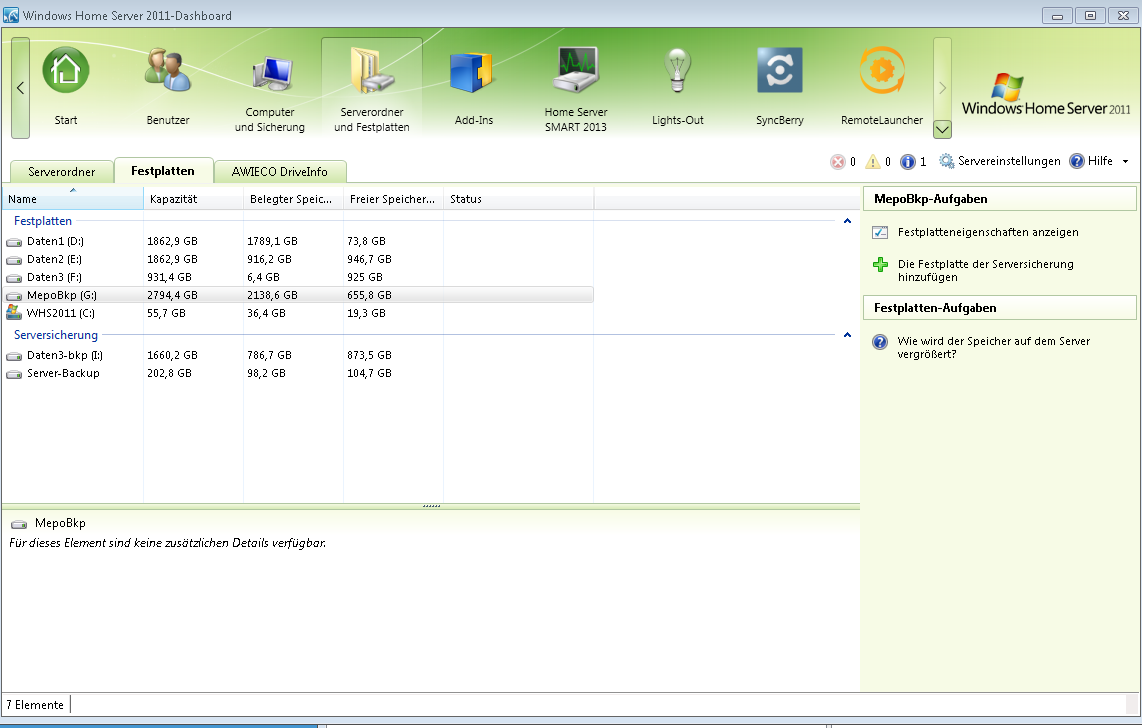Click the Daten2 (E:) drive icon
Screen dimensions: 1142x728
tap(14, 260)
